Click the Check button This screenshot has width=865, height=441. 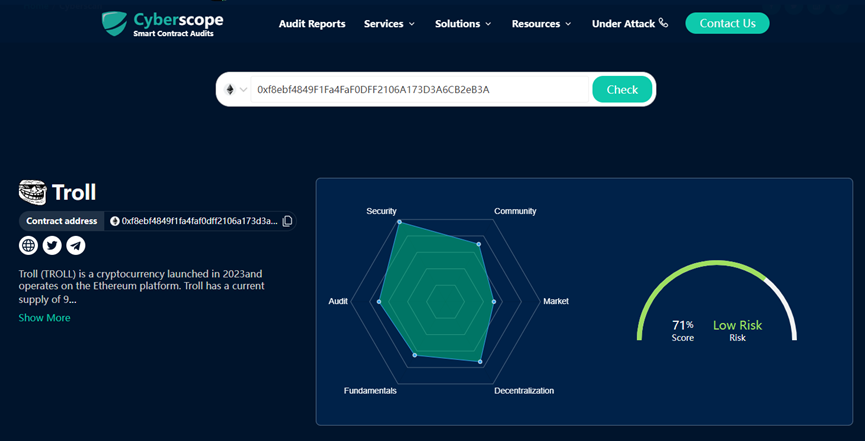coord(622,89)
